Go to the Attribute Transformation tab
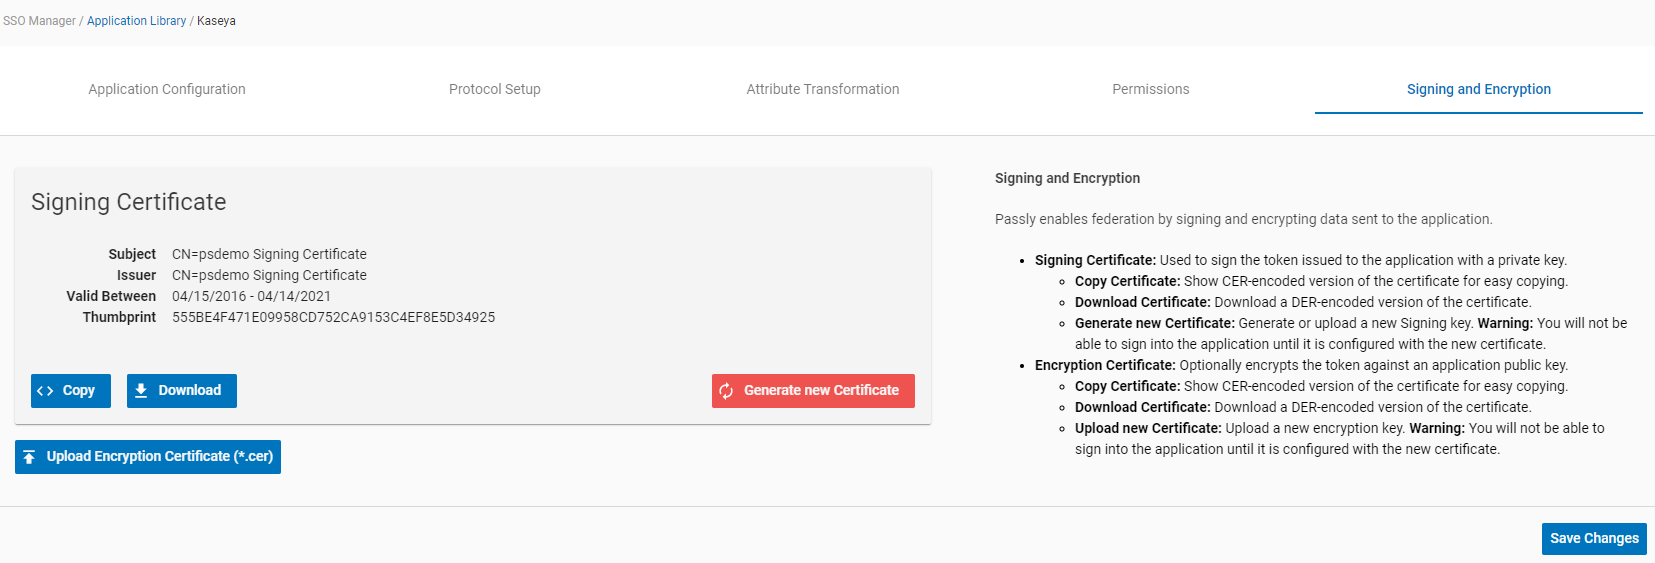The width and height of the screenshot is (1655, 563). (x=823, y=89)
